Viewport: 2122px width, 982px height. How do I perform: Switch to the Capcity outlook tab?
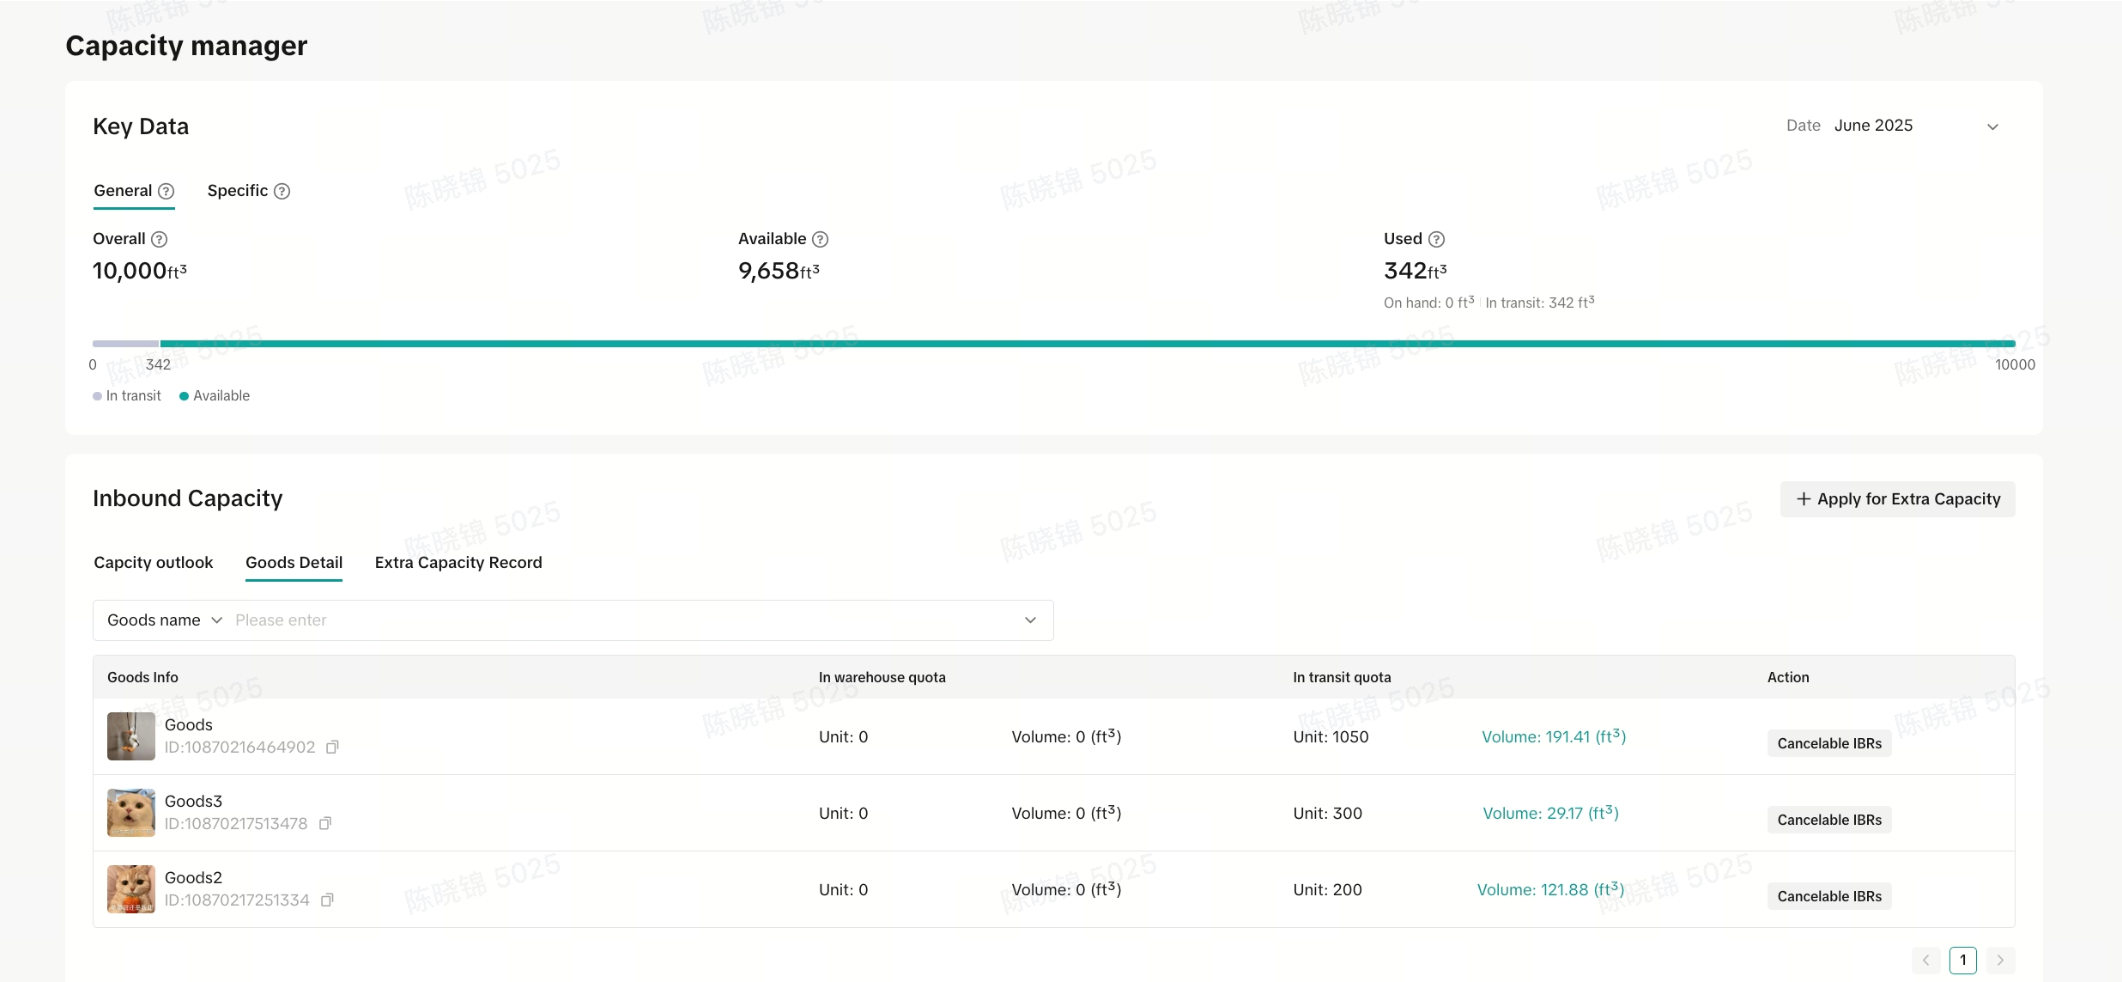(x=153, y=563)
